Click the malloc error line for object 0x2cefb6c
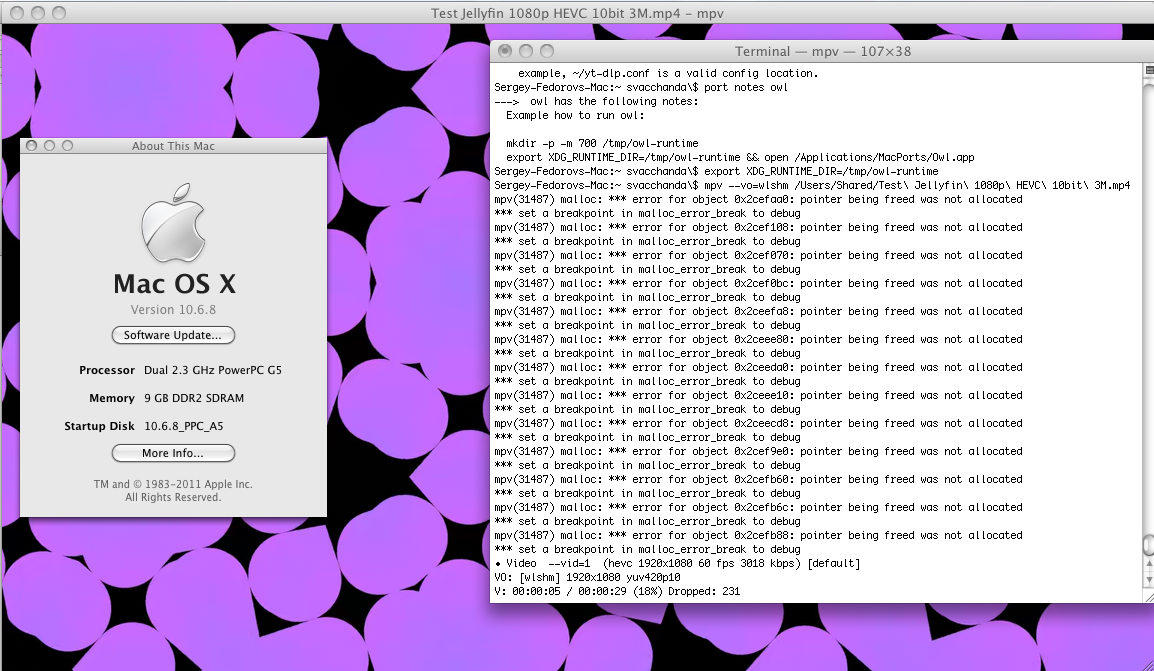Screen dimensions: 1154x671 [758, 507]
